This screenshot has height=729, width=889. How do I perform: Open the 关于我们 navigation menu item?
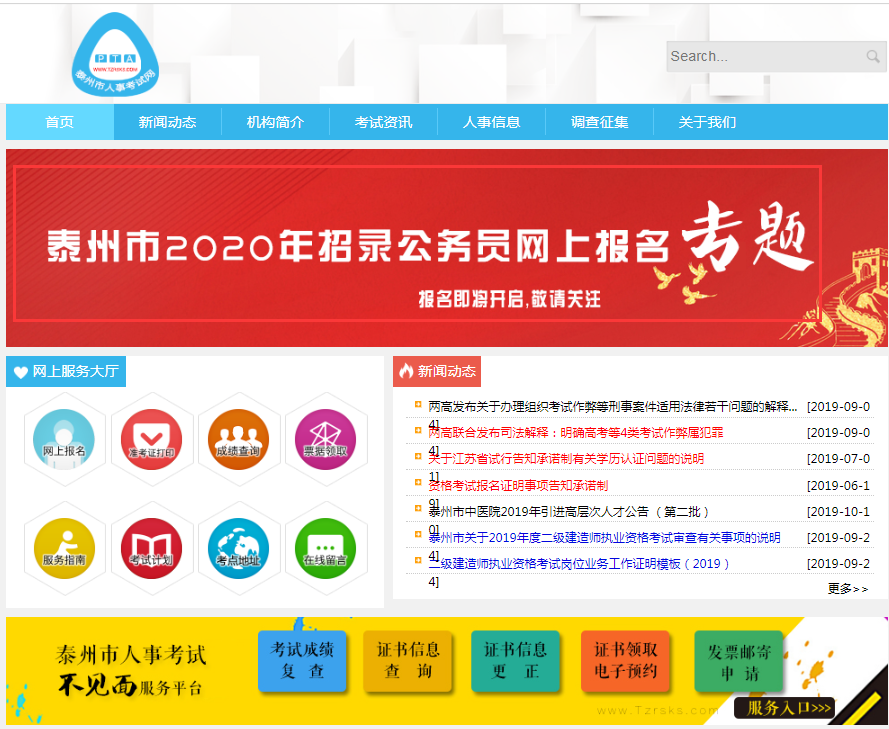point(708,122)
